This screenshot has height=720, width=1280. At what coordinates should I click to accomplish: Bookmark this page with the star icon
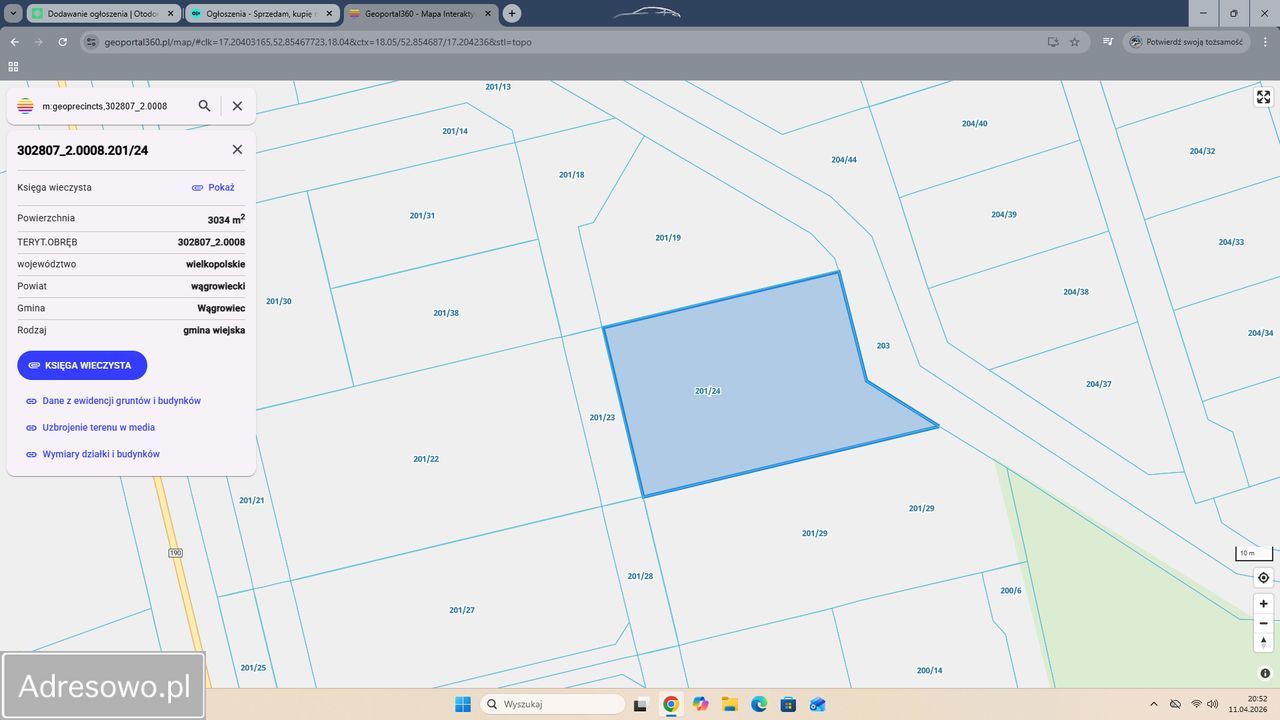(1075, 42)
